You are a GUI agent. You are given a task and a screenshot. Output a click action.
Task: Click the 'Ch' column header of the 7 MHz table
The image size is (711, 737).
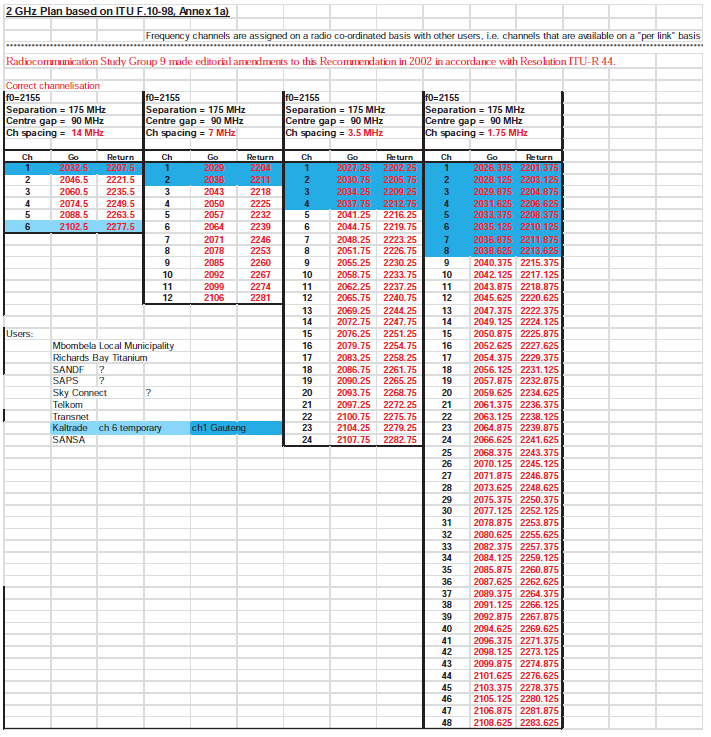click(x=167, y=157)
